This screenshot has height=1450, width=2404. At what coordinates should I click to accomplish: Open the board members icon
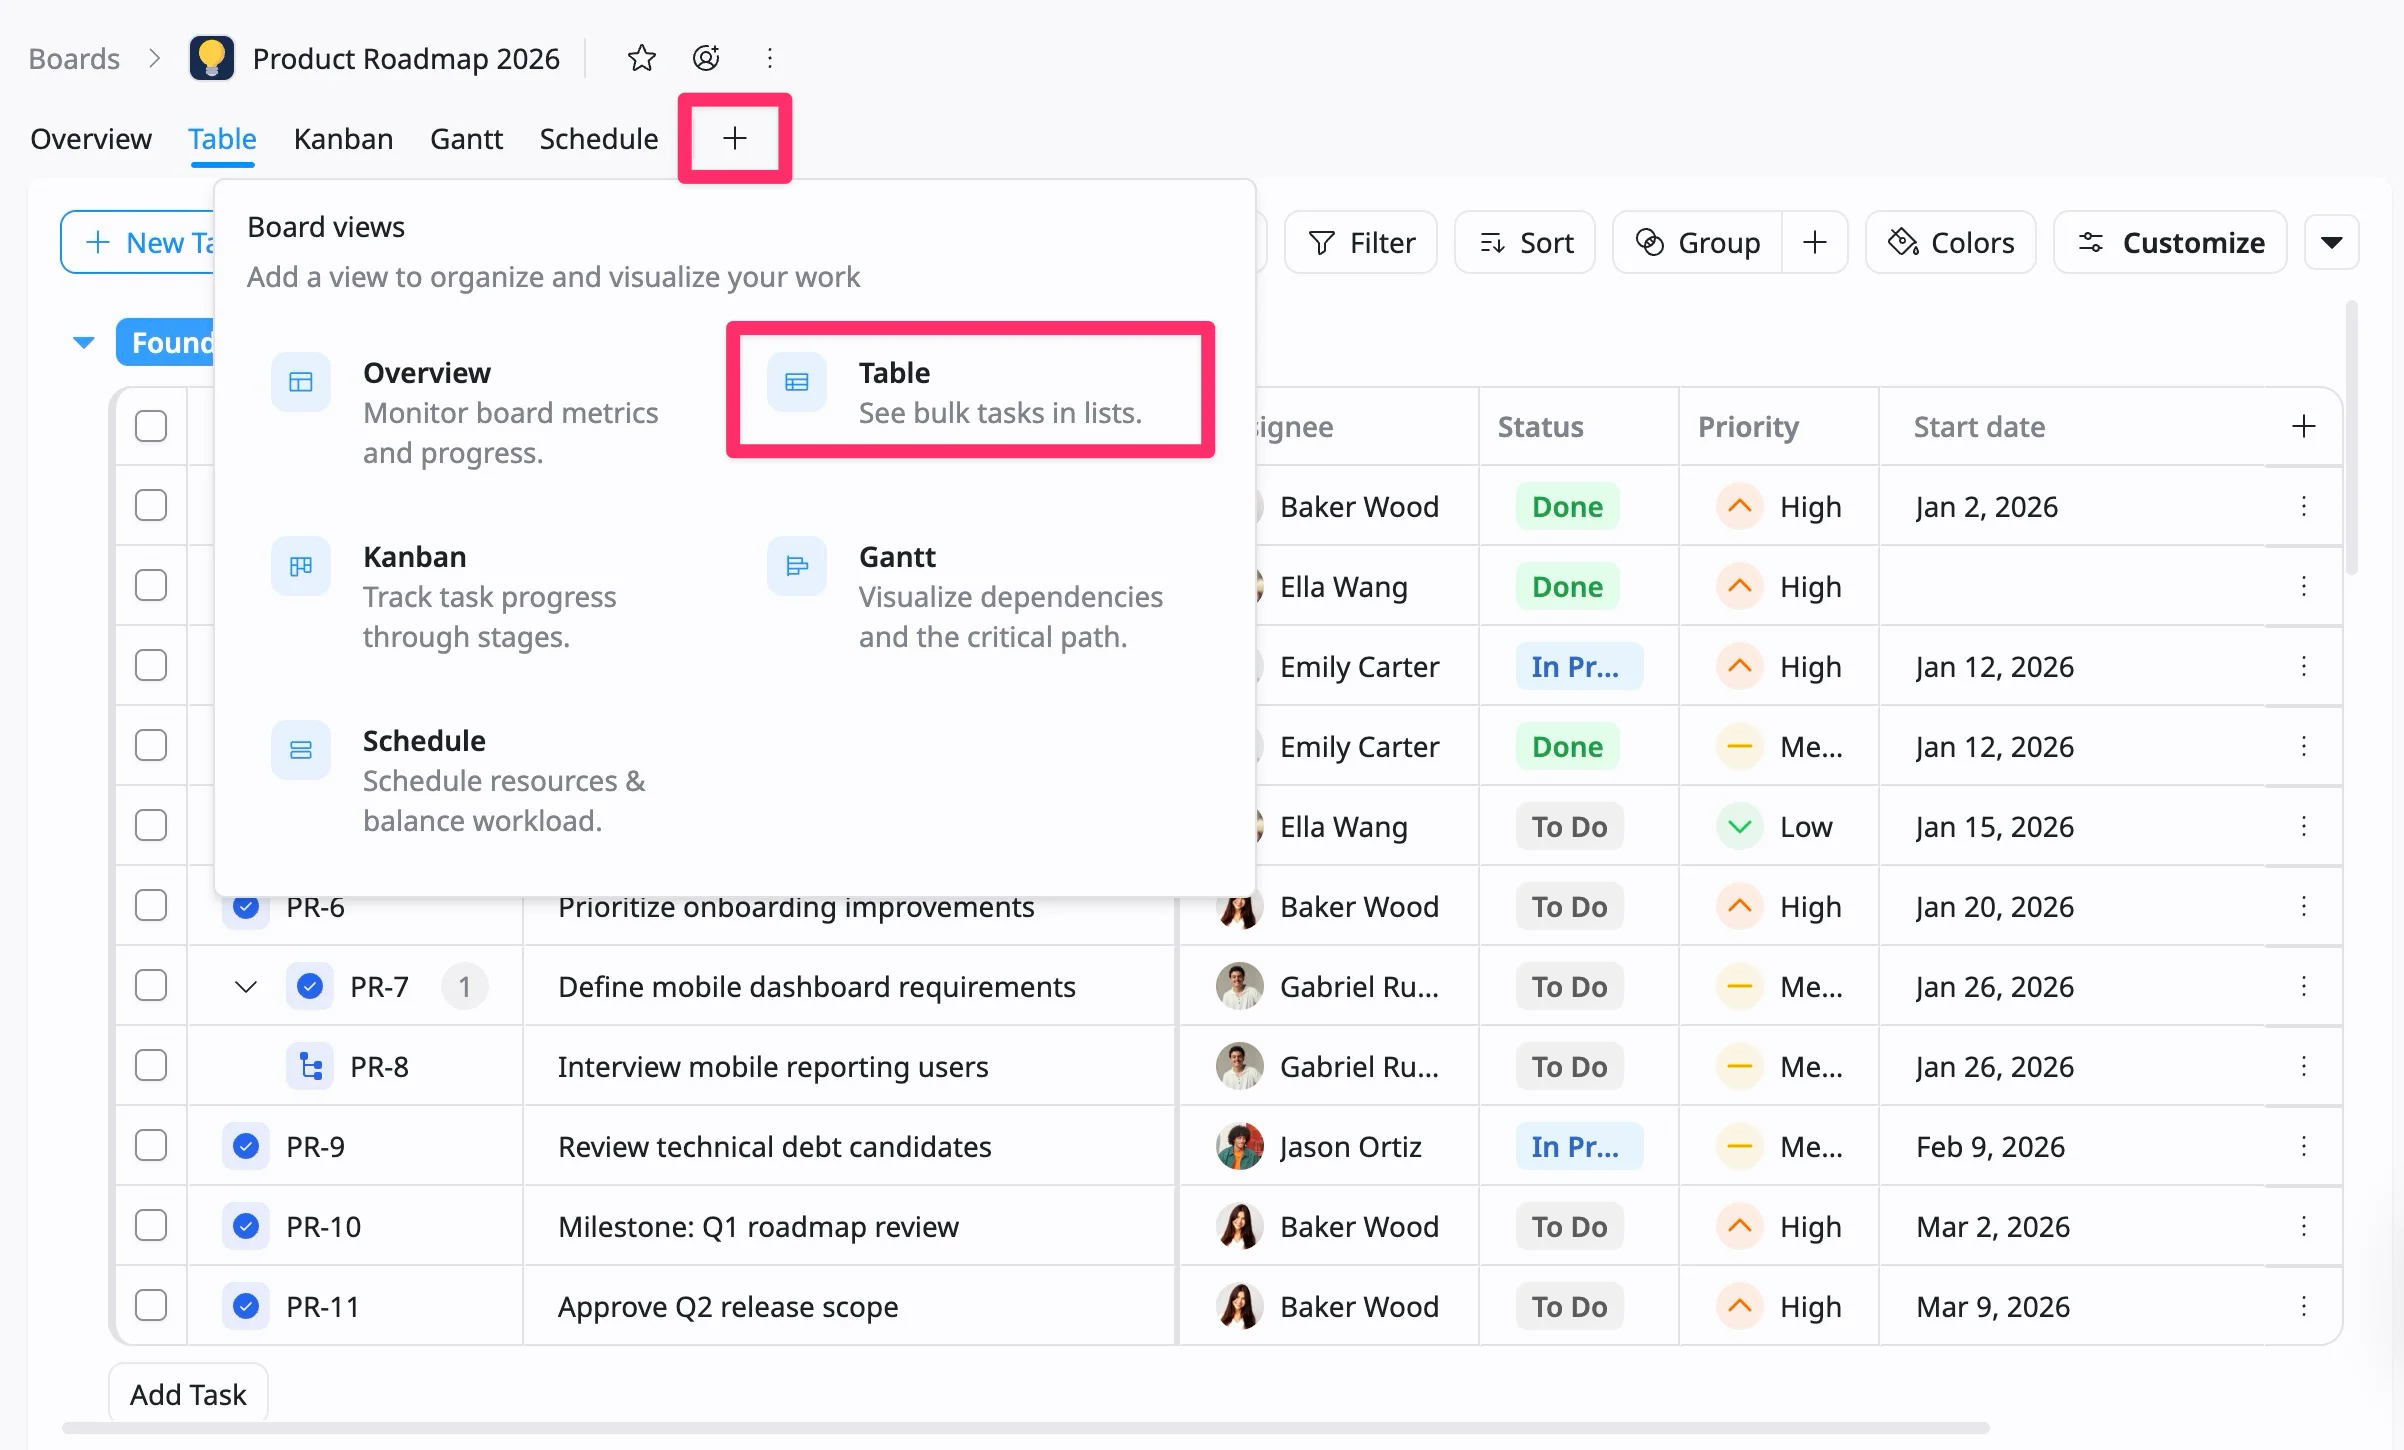706,58
